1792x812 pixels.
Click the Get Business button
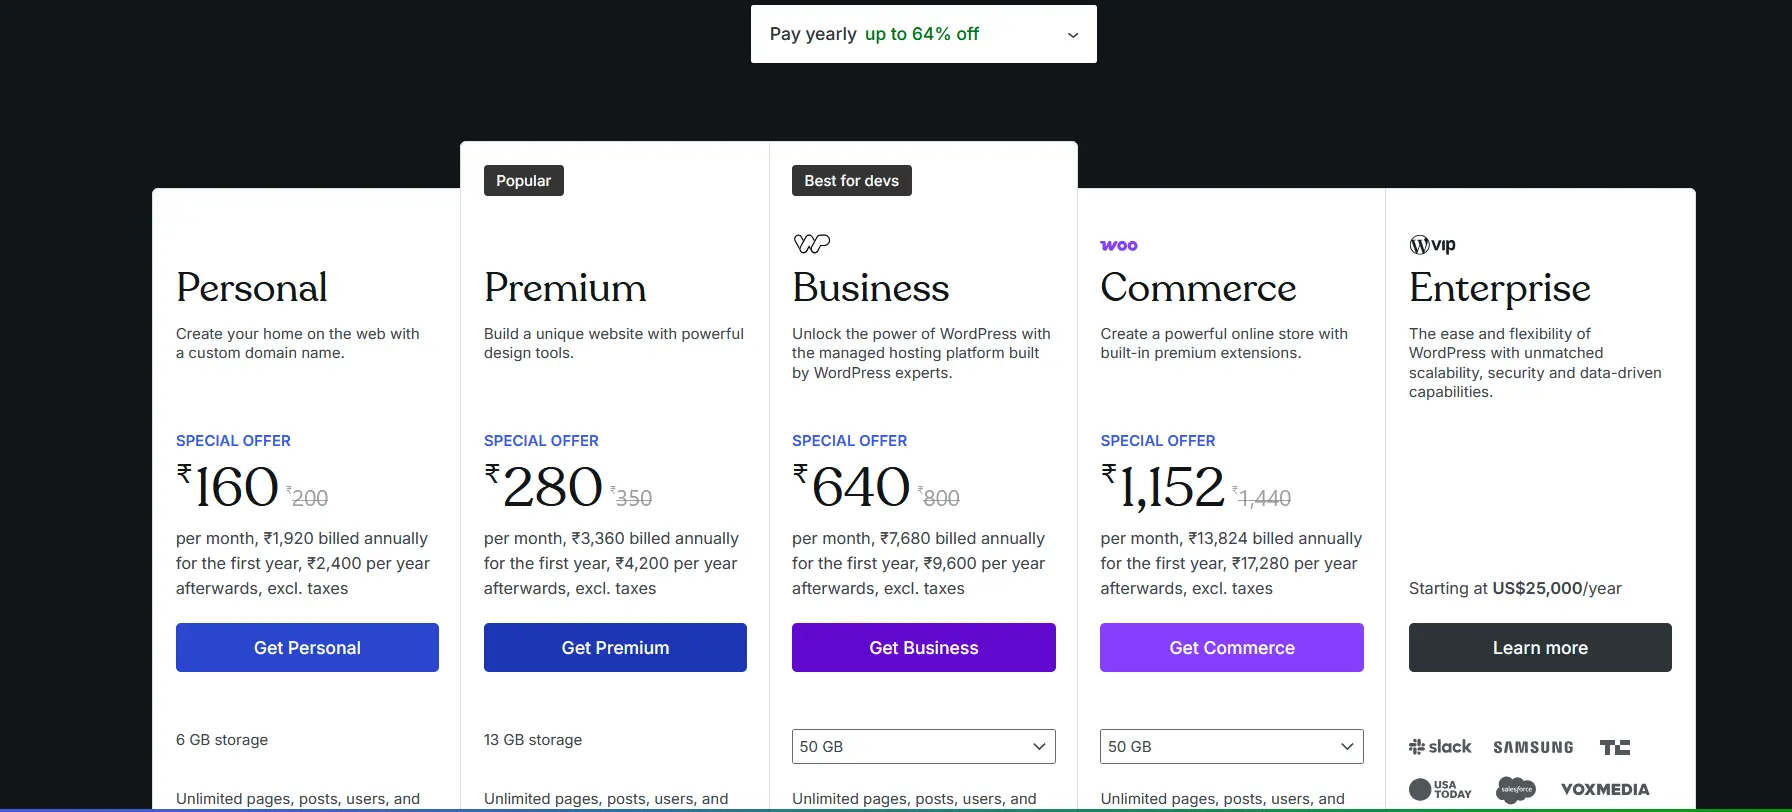924,648
